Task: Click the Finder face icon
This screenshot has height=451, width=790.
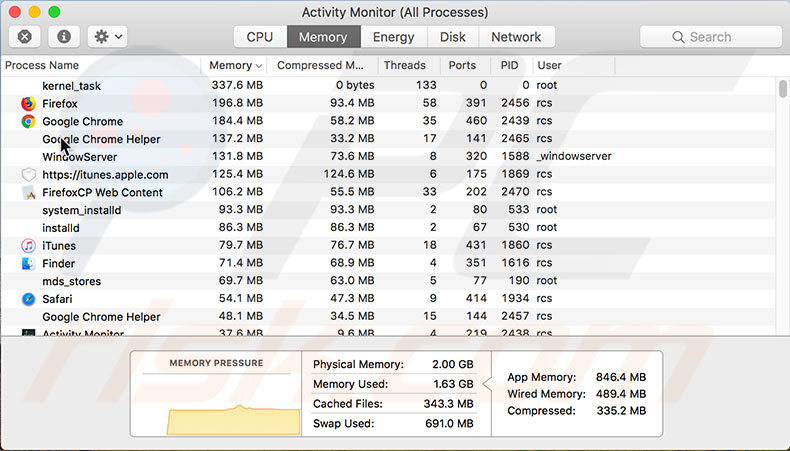Action: click(x=29, y=263)
